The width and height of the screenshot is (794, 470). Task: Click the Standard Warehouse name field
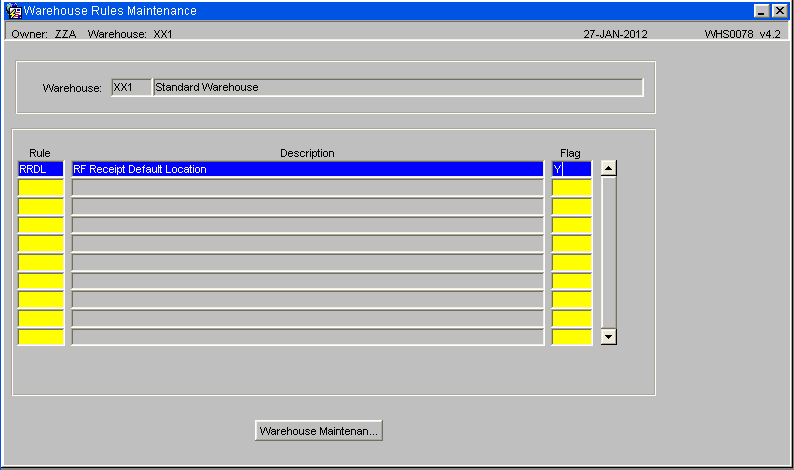[x=398, y=87]
